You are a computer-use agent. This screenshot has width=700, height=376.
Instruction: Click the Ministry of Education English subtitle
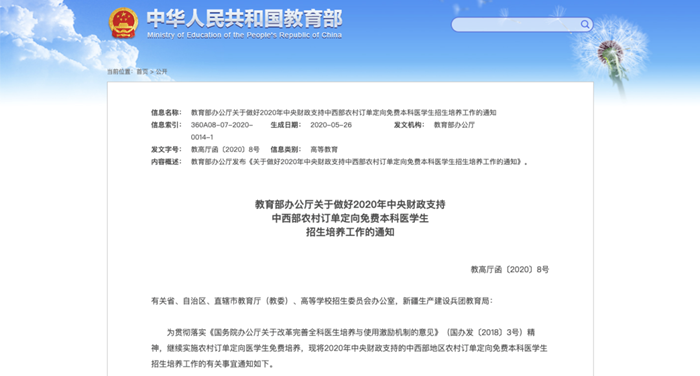245,35
